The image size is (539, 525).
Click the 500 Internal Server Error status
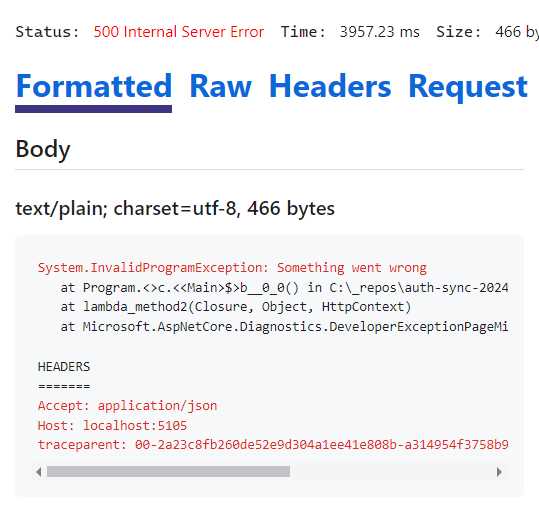[x=179, y=32]
